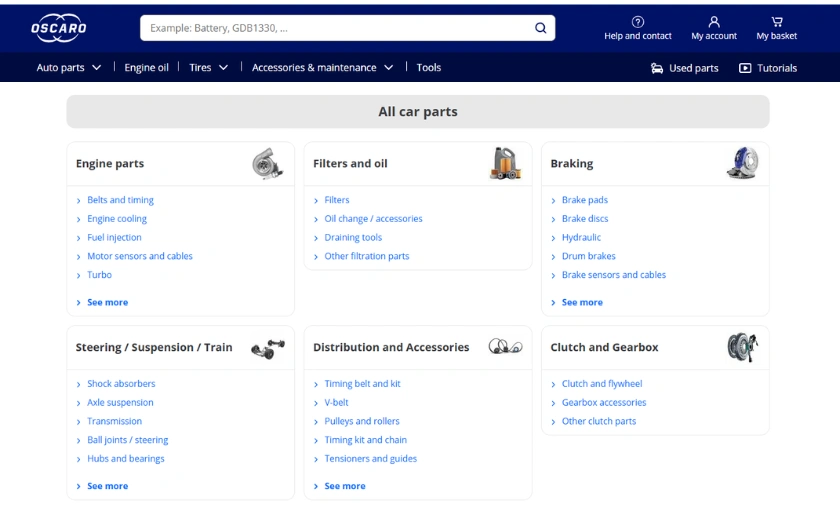Click the Clutch and Gearbox heading
The height and width of the screenshot is (508, 840).
(x=604, y=347)
